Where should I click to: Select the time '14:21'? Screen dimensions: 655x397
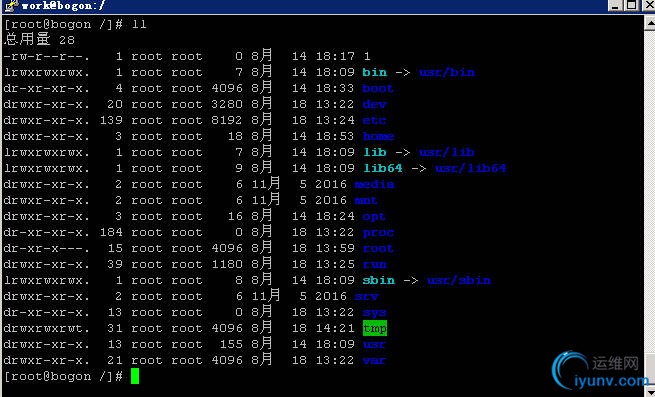pyautogui.click(x=335, y=328)
